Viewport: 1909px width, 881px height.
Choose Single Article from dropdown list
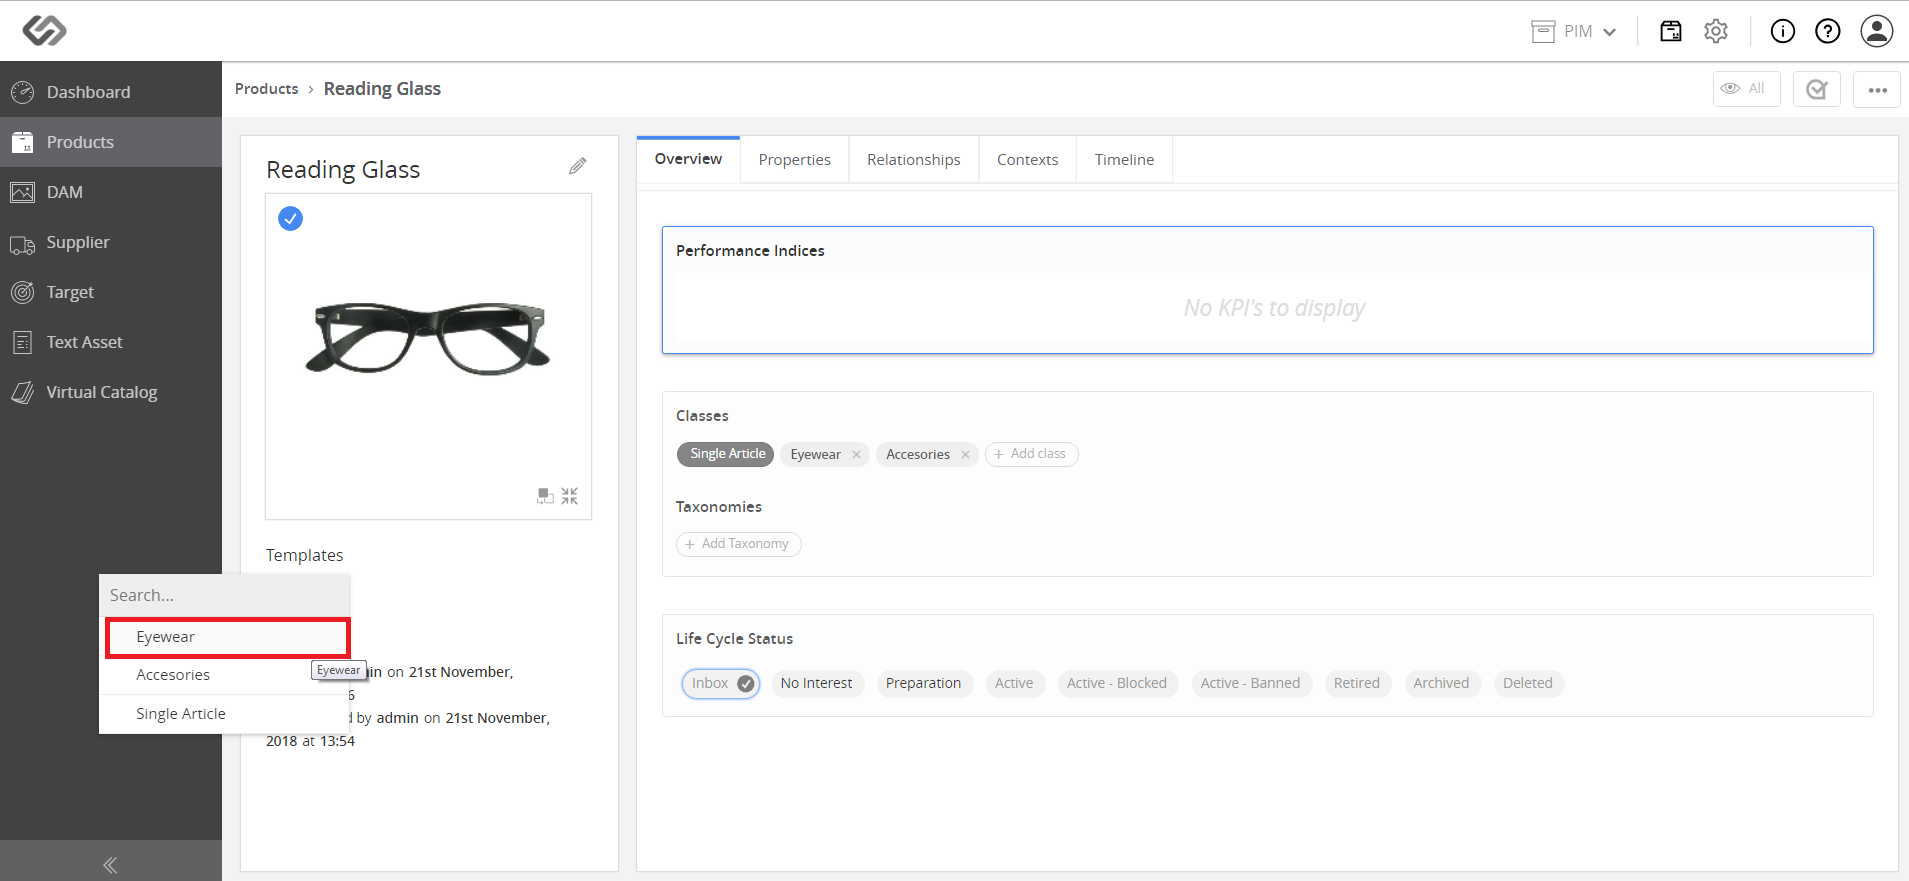pos(224,714)
